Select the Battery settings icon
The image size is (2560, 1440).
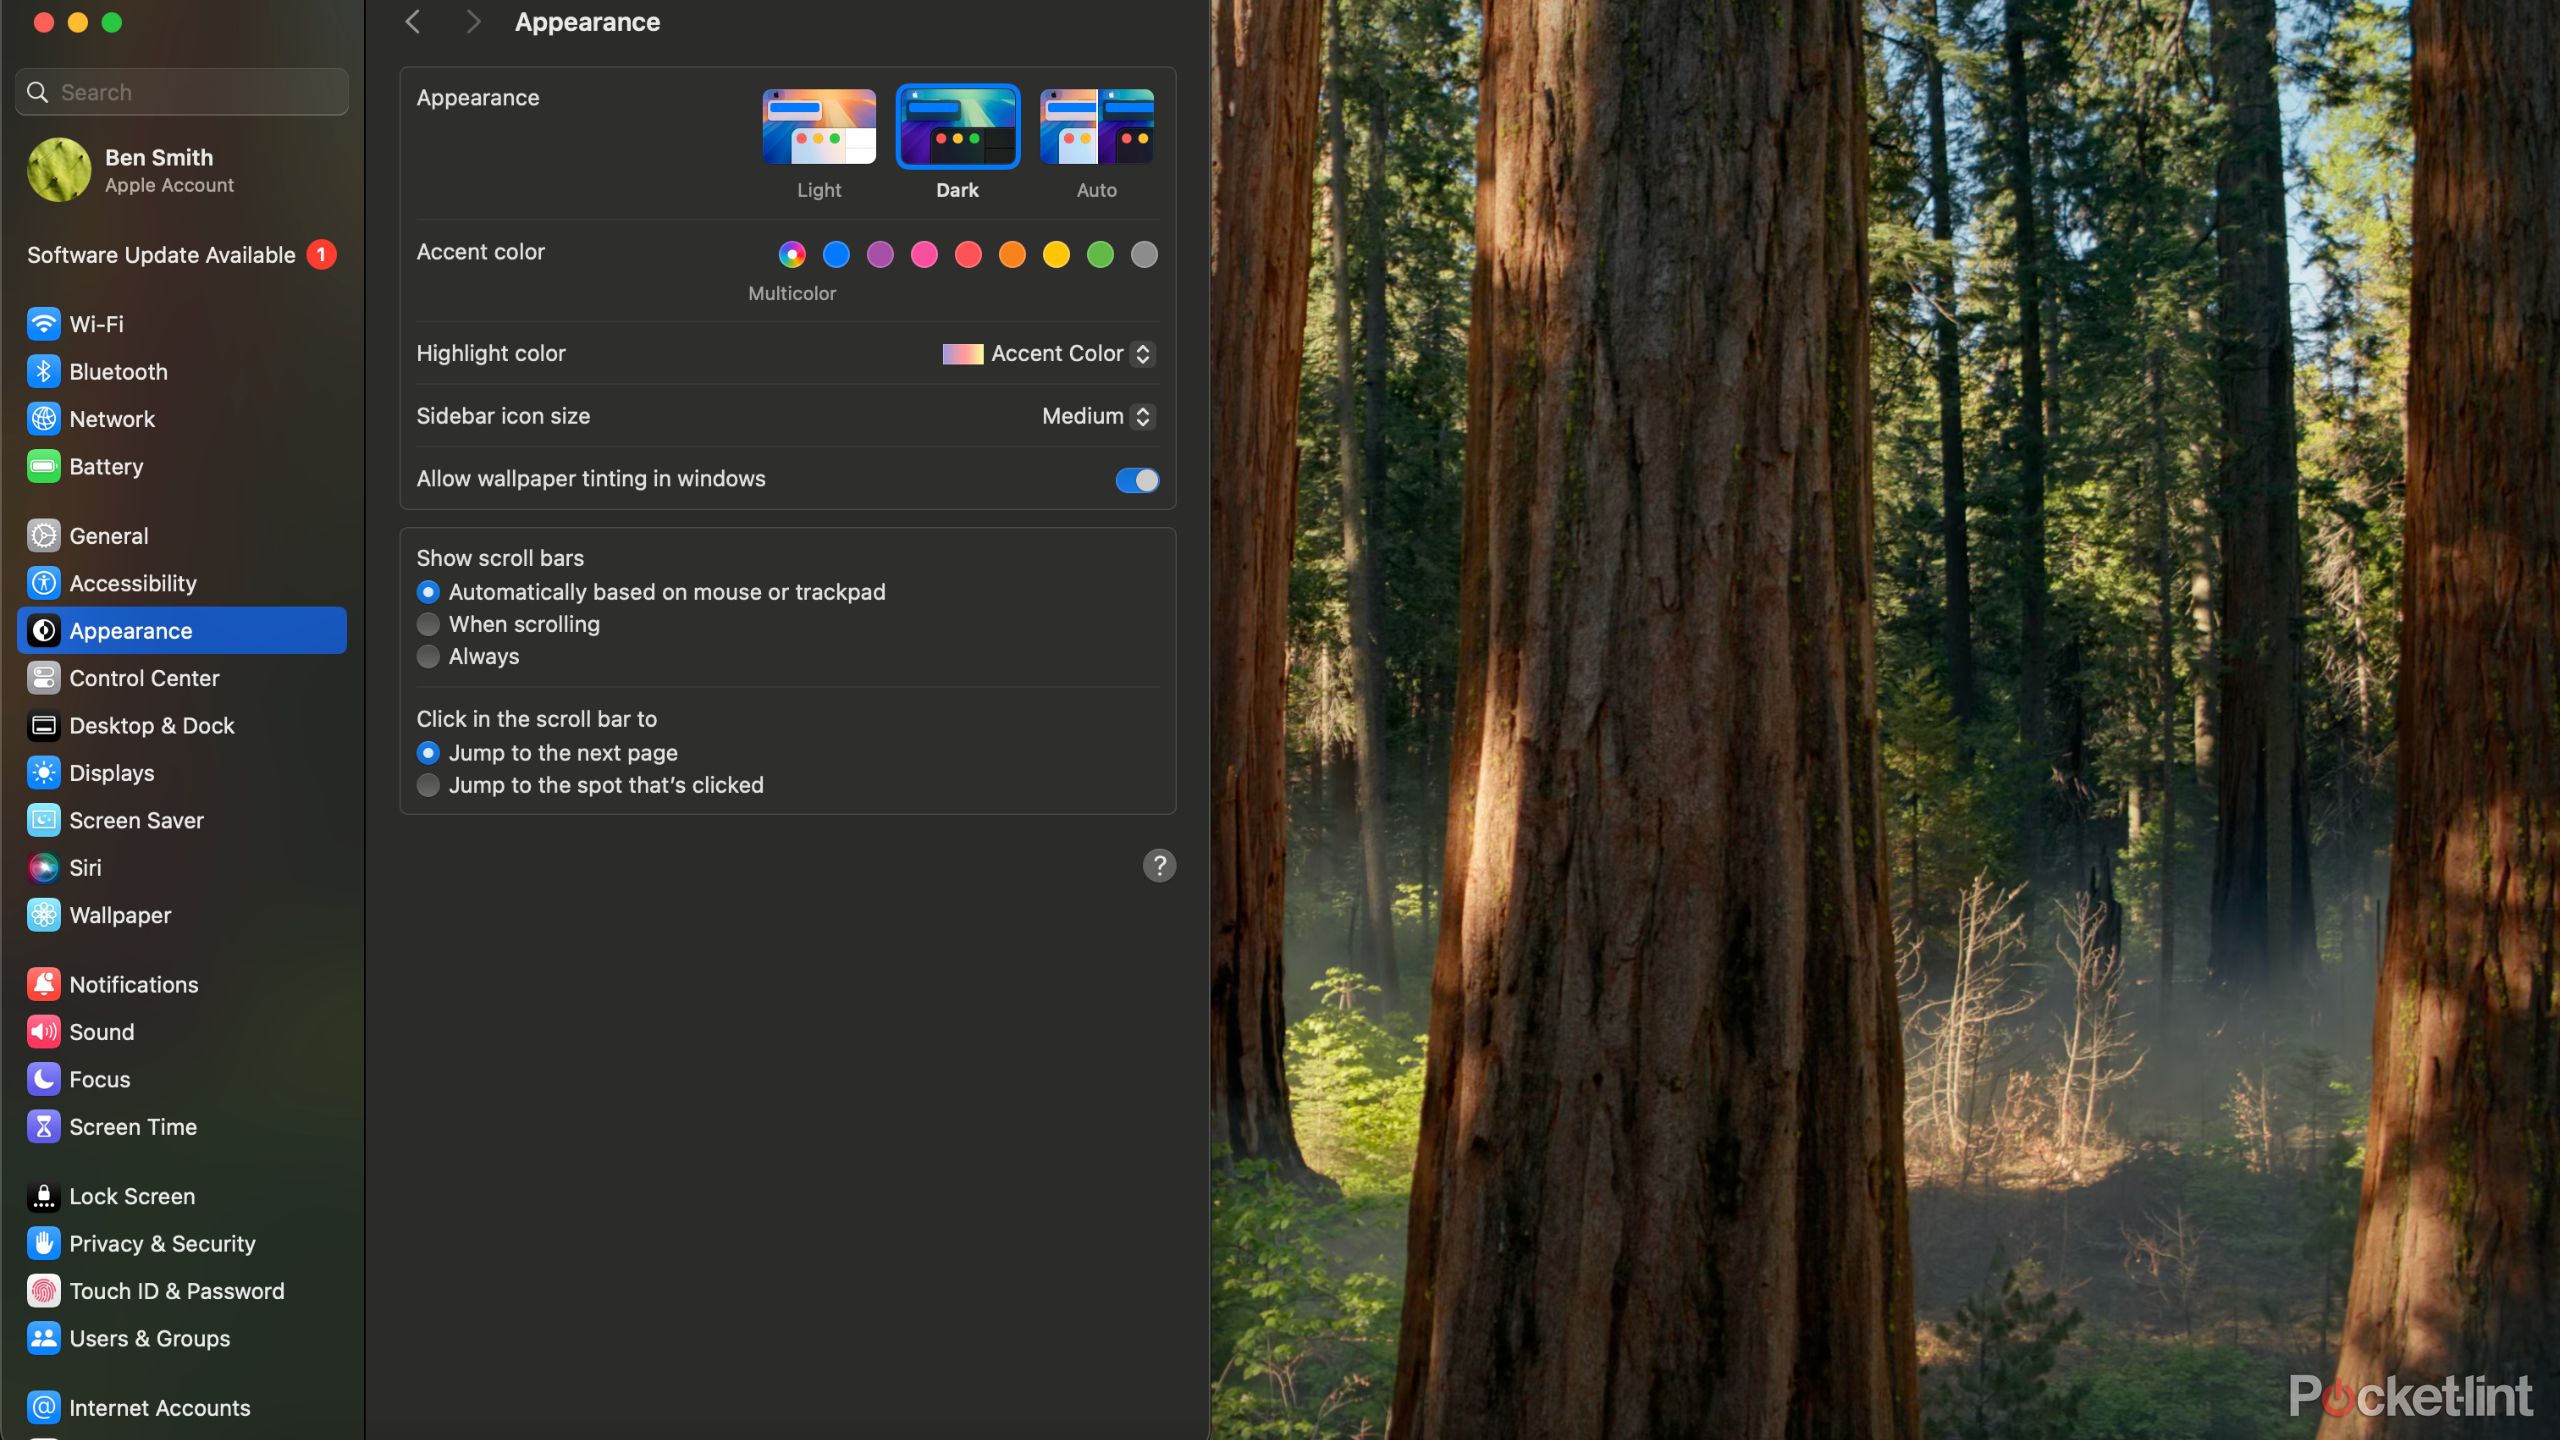click(42, 464)
